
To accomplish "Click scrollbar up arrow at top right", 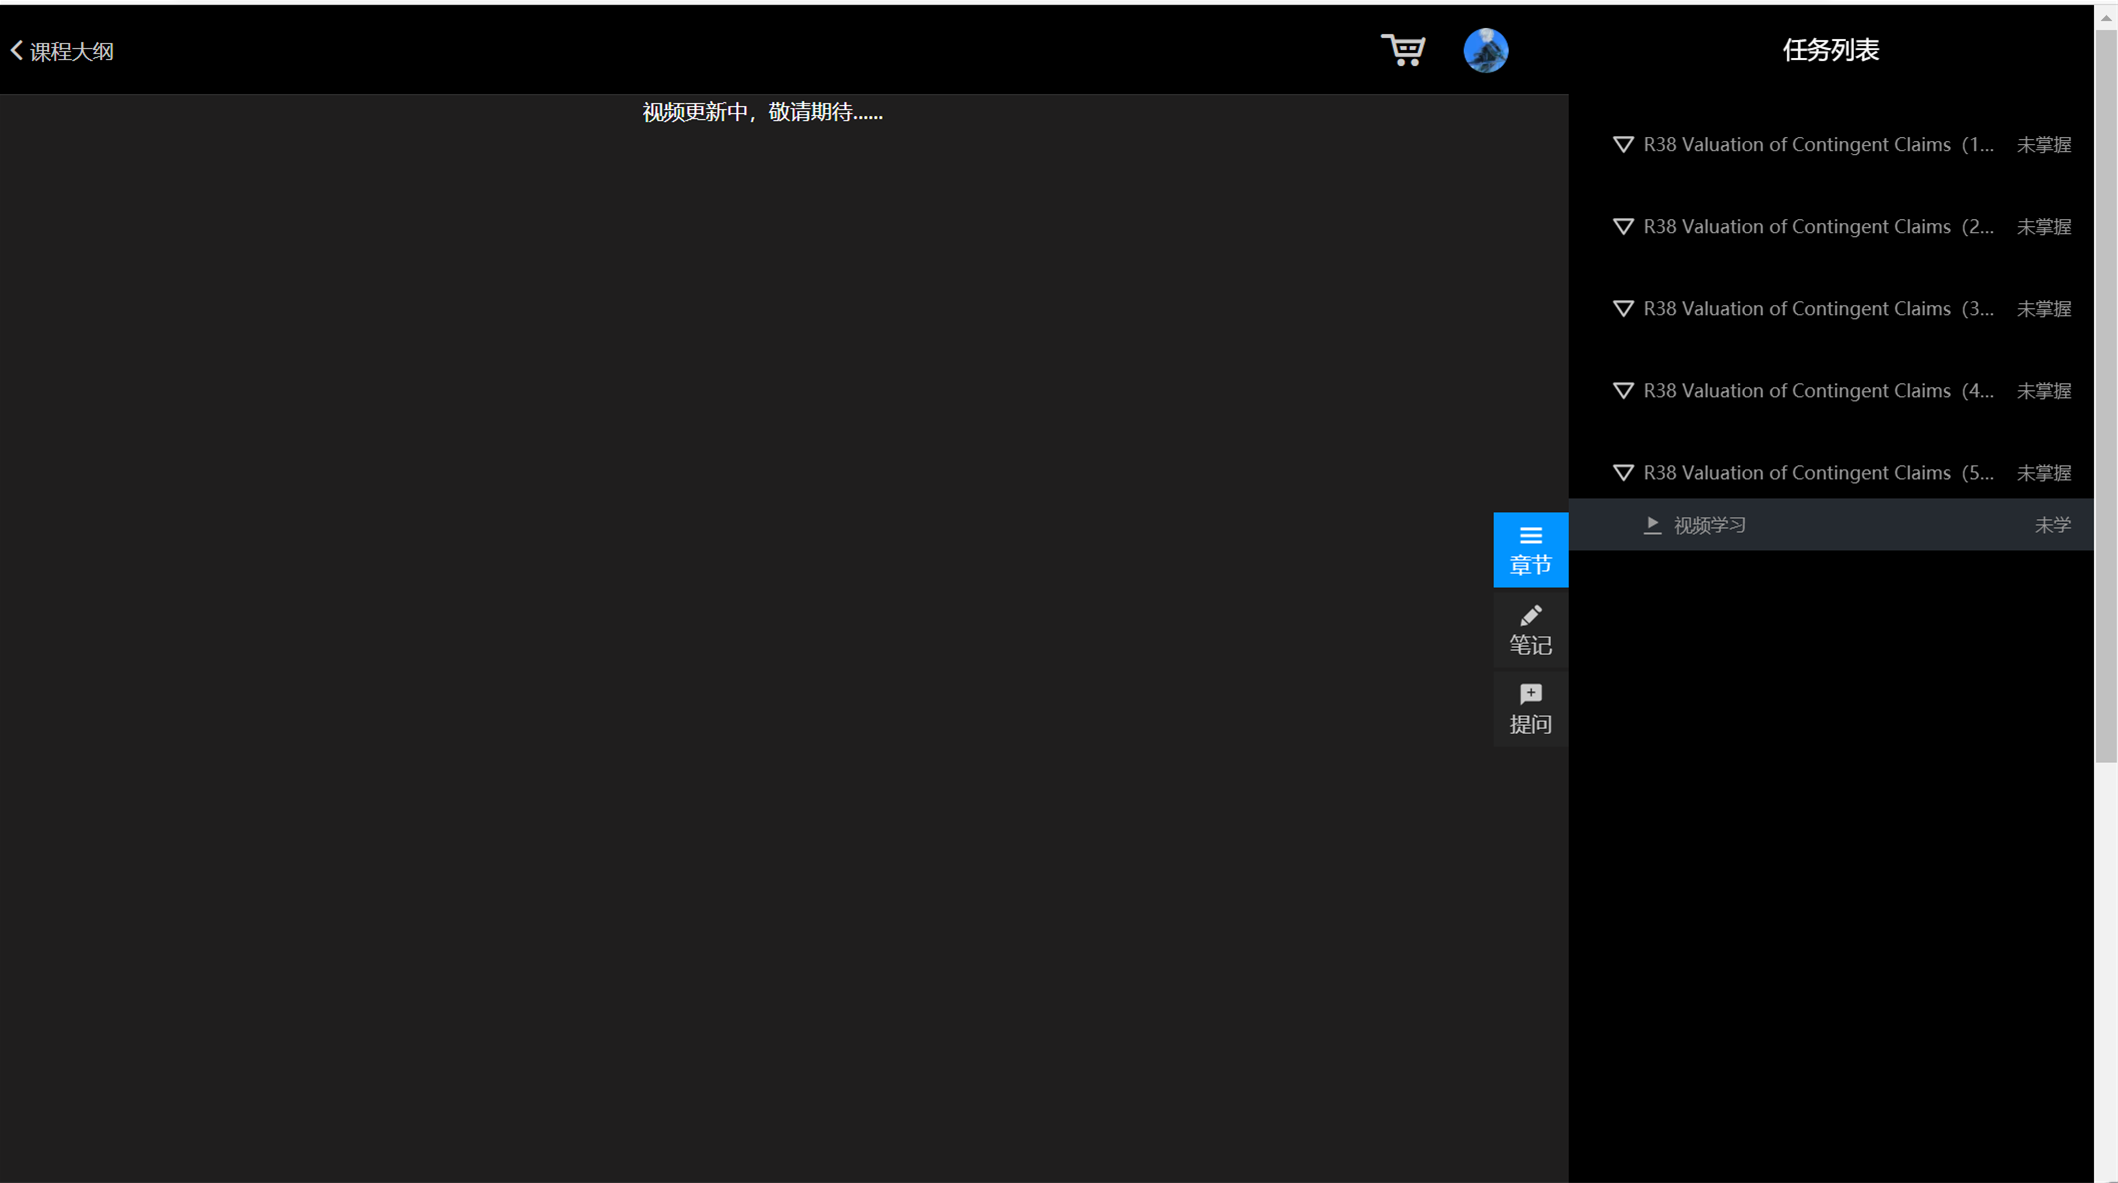I will [2106, 17].
